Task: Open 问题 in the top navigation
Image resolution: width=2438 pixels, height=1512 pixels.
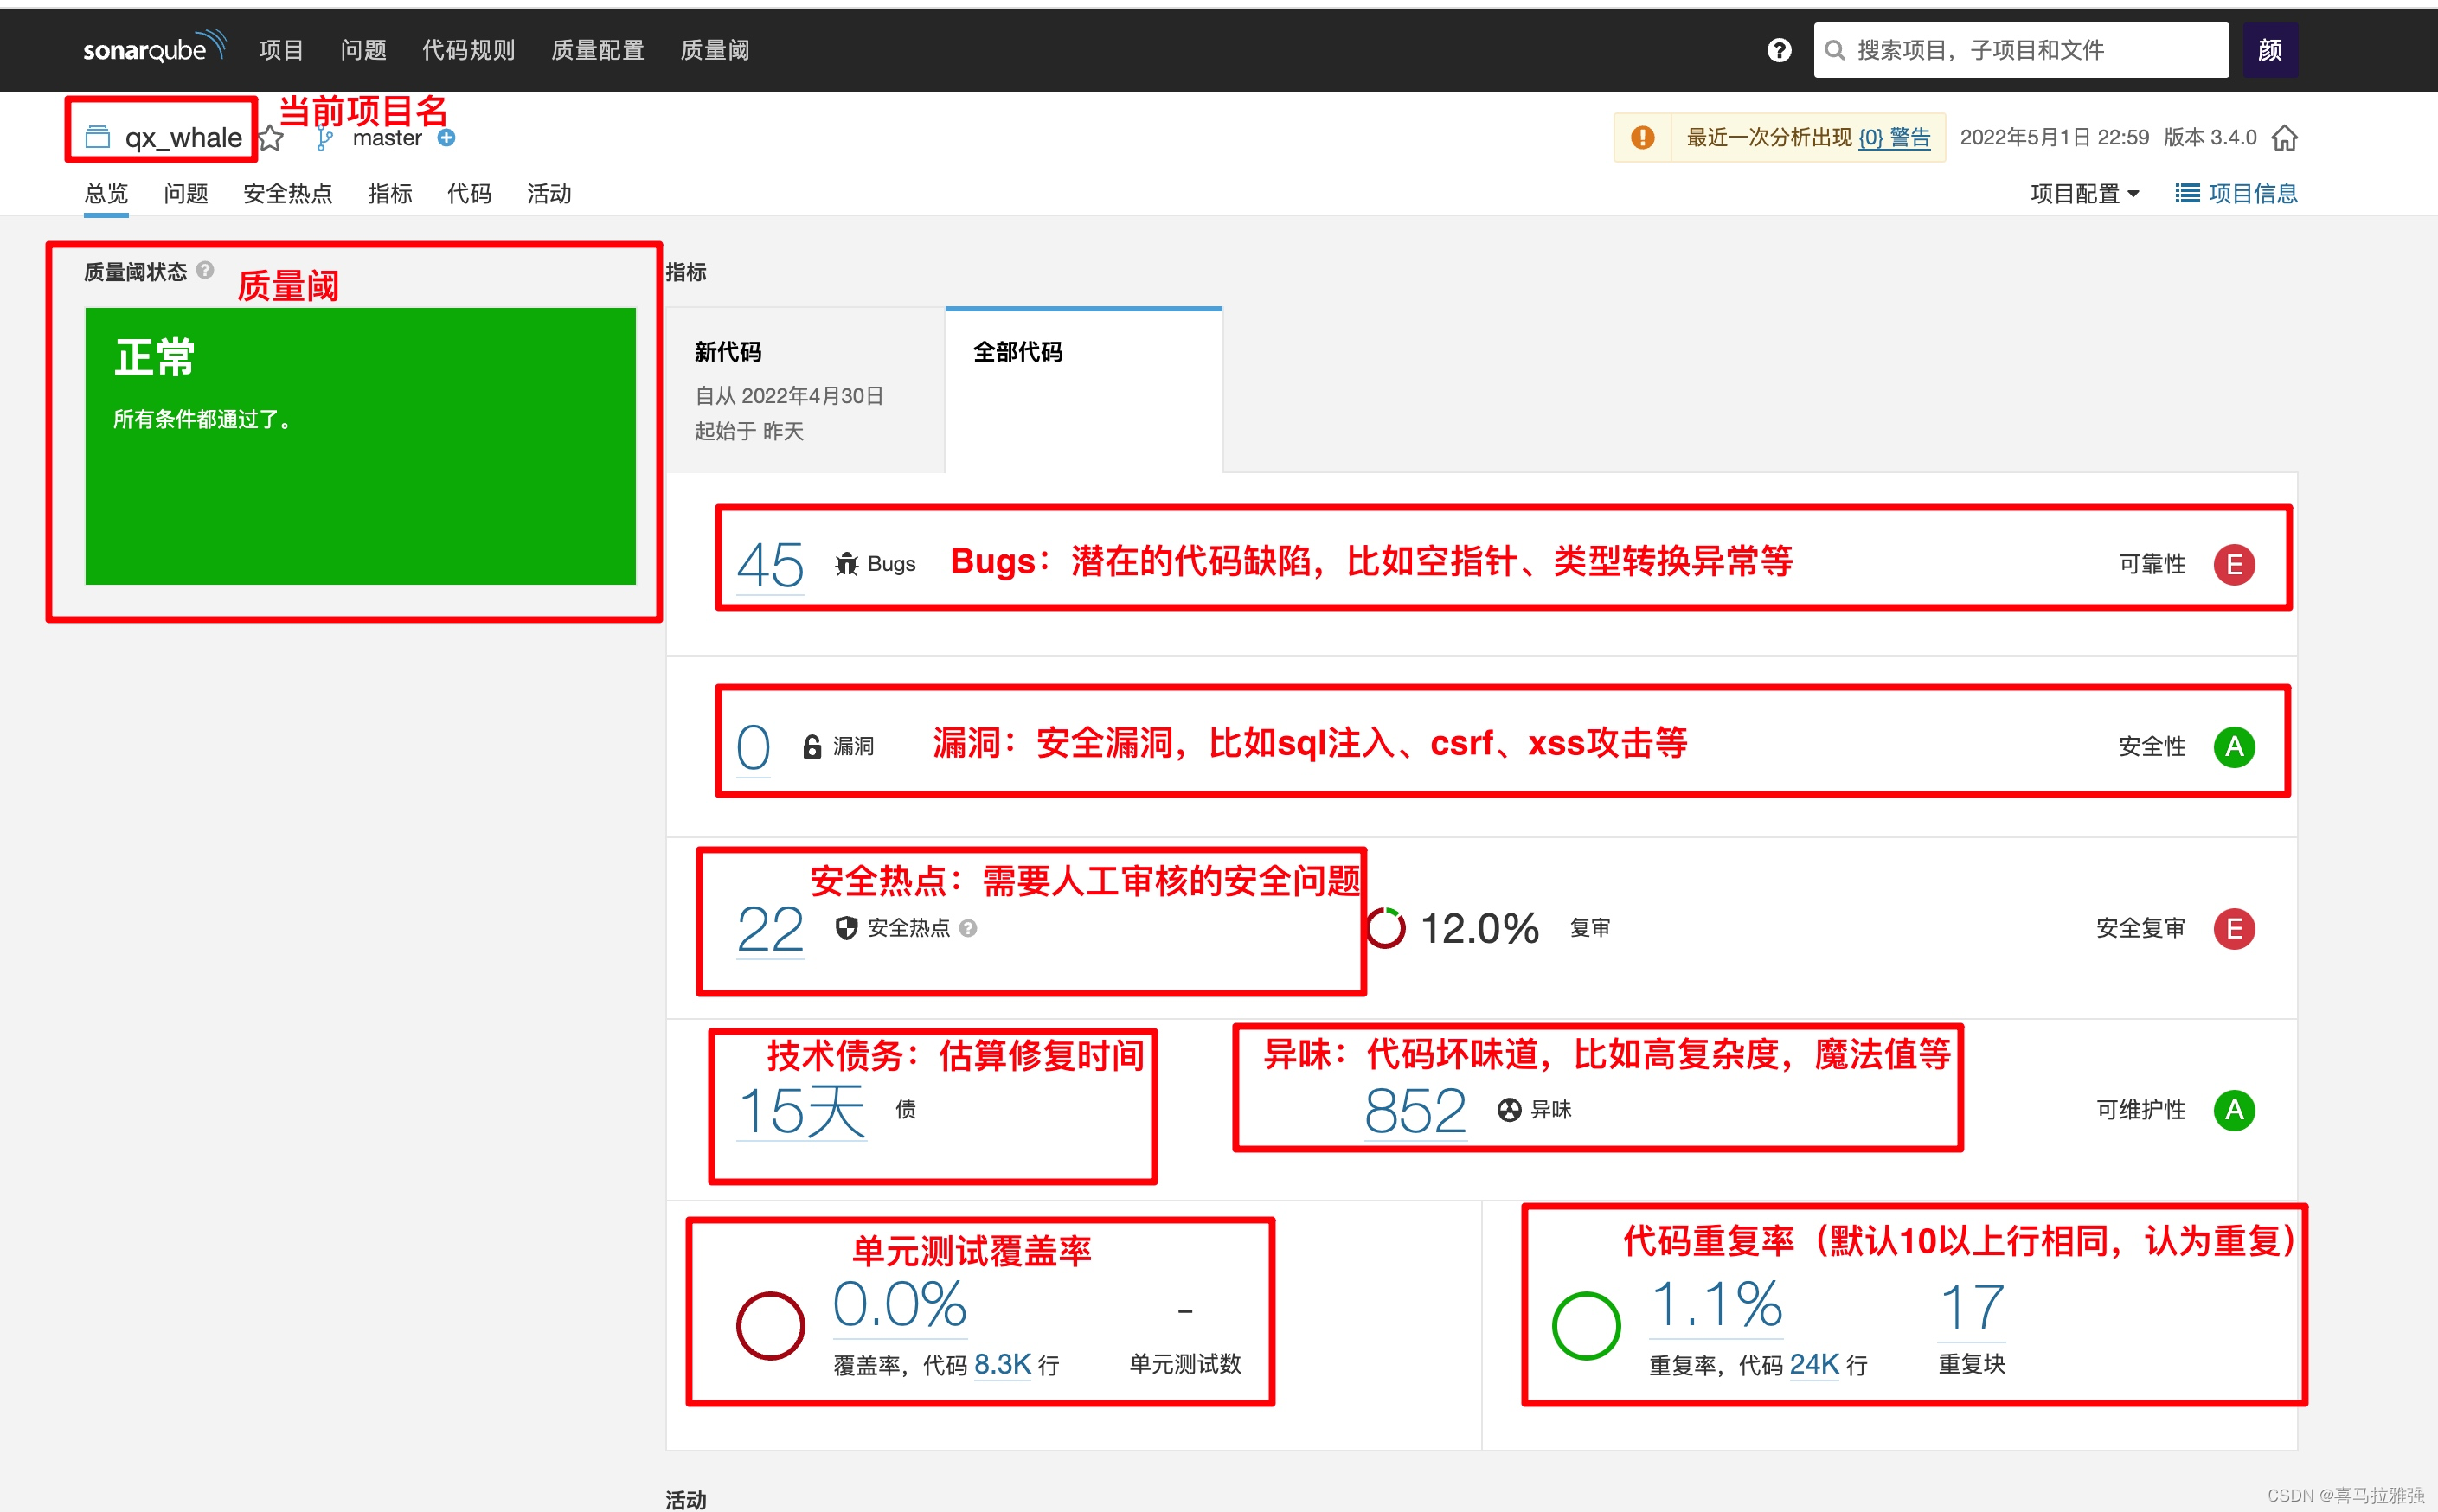Action: pyautogui.click(x=363, y=50)
